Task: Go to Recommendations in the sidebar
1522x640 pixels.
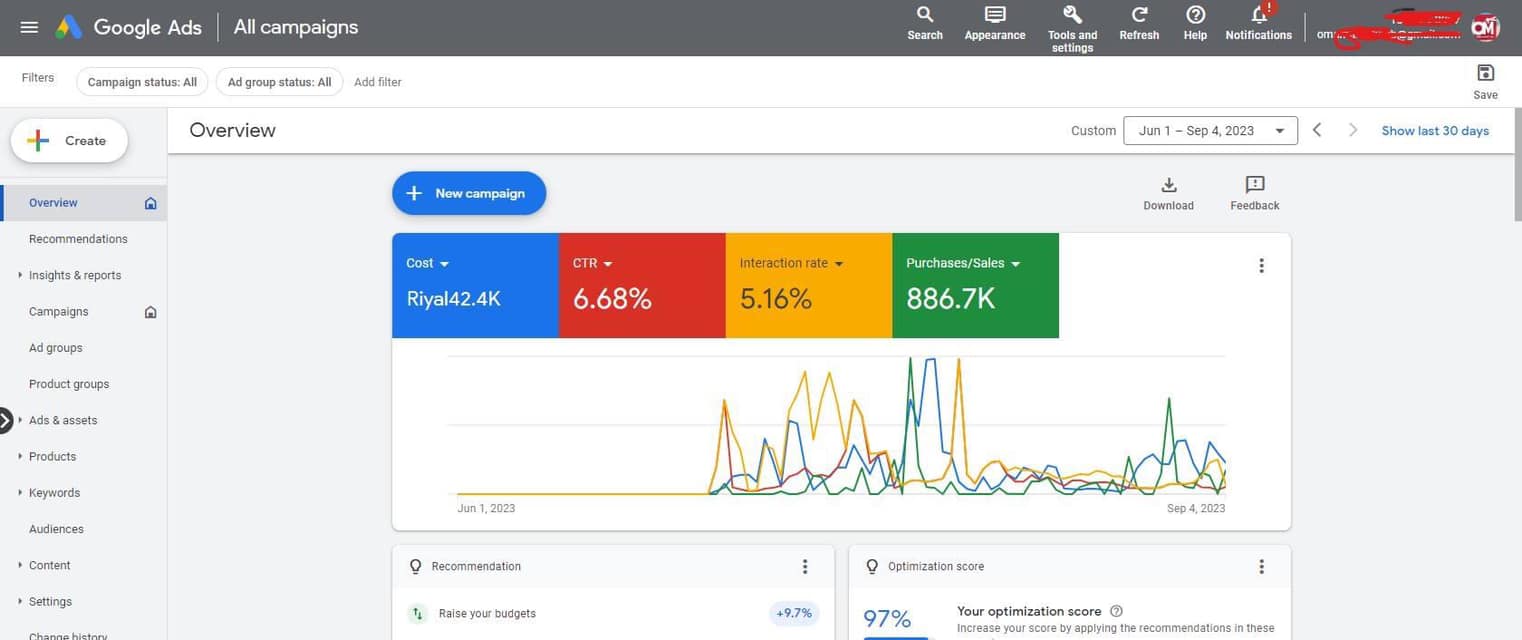Action: click(78, 239)
